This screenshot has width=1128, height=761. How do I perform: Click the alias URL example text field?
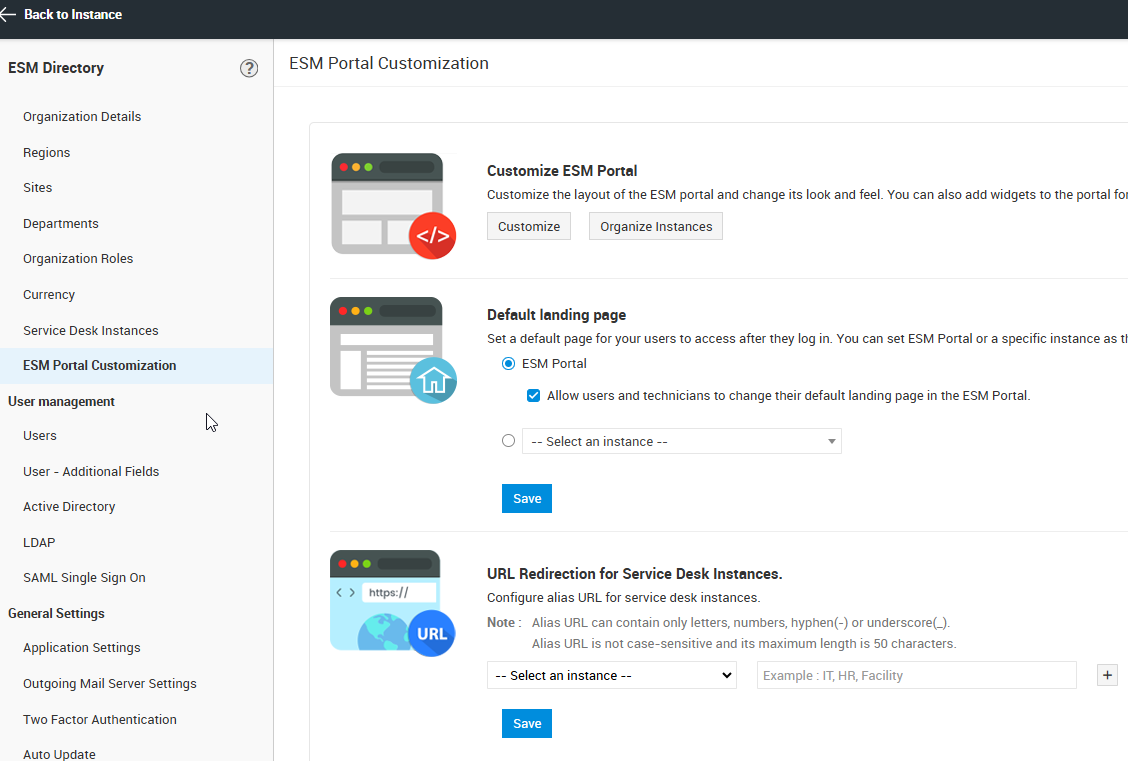coord(916,676)
